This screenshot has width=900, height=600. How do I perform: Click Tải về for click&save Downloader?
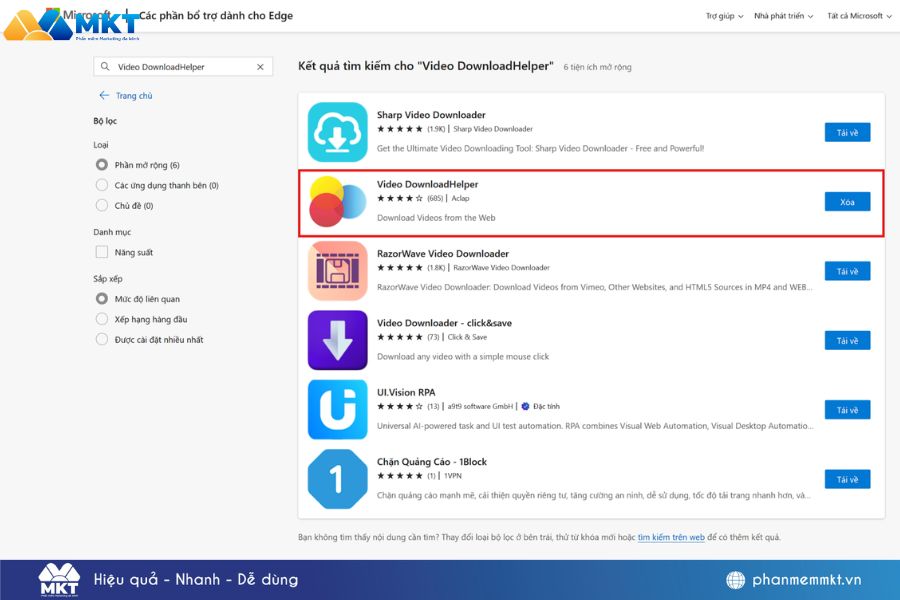tap(847, 340)
